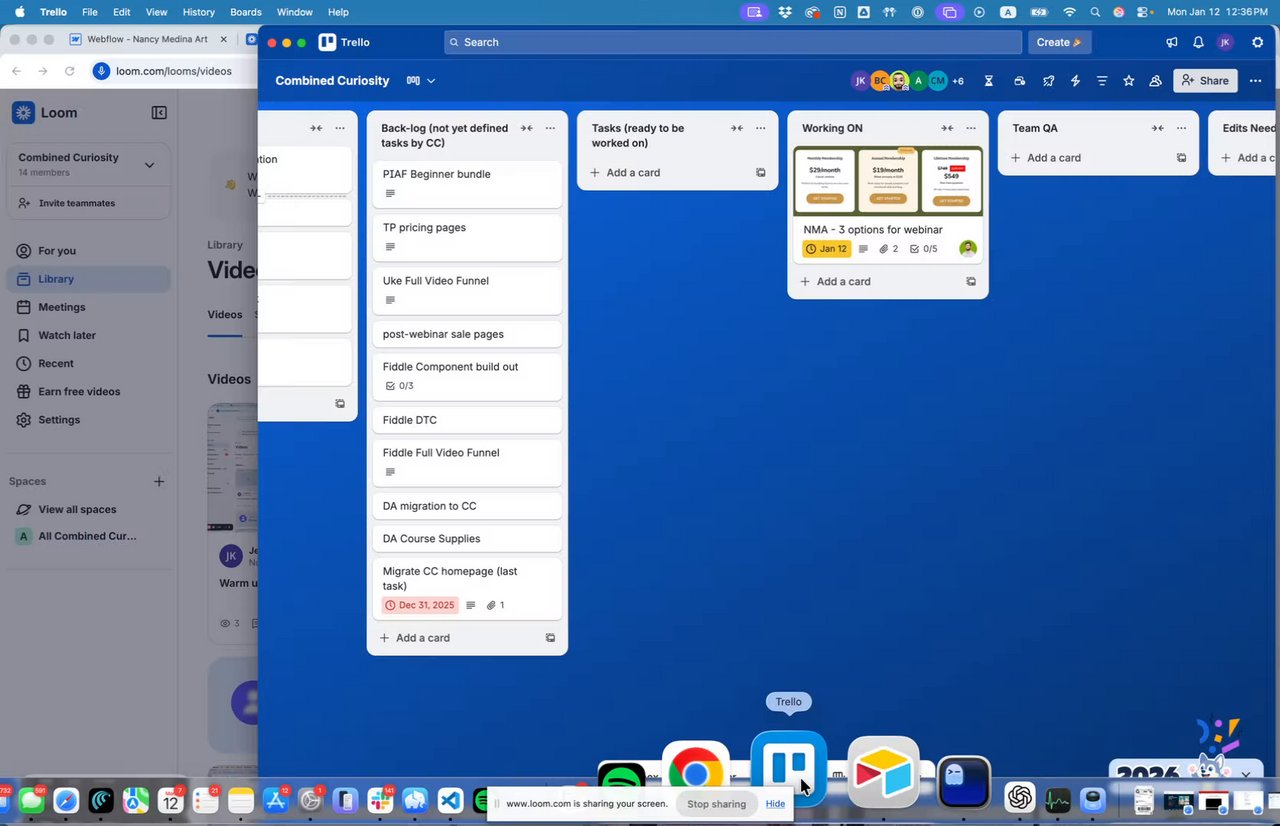The width and height of the screenshot is (1280, 826).
Task: Open Earn free videos in Loom
Action: 88,391
